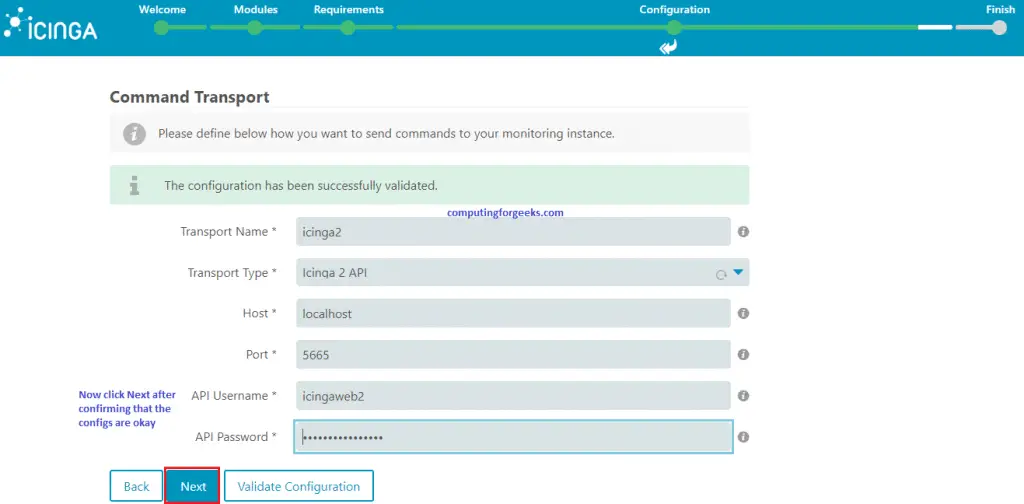Focus the API Password field
1024x504 pixels.
tap(513, 437)
